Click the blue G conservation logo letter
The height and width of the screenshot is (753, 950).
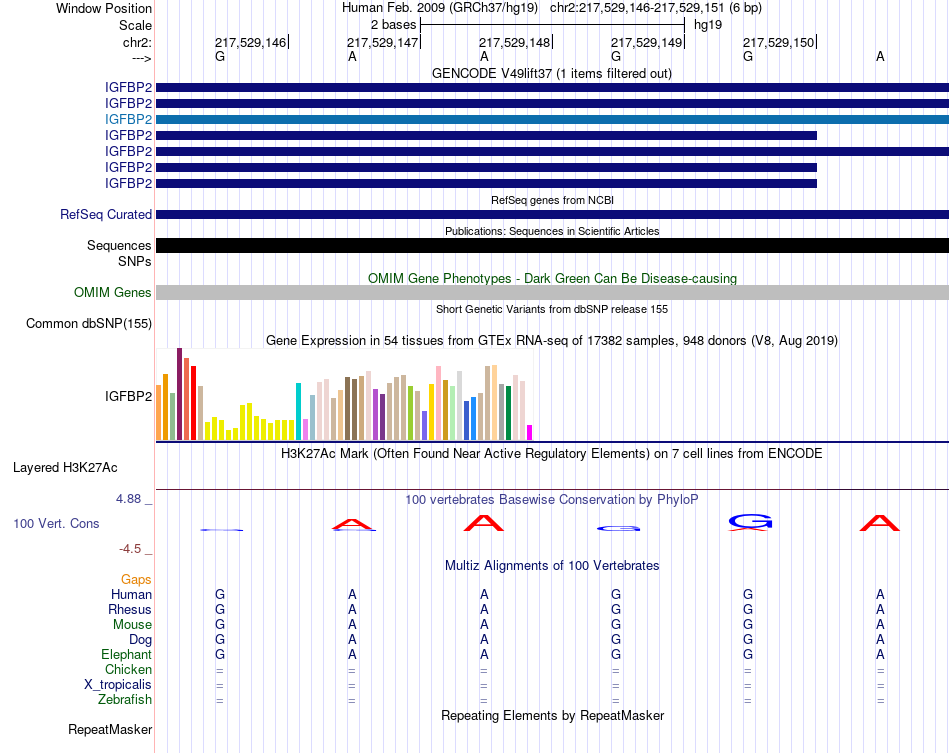click(x=750, y=521)
